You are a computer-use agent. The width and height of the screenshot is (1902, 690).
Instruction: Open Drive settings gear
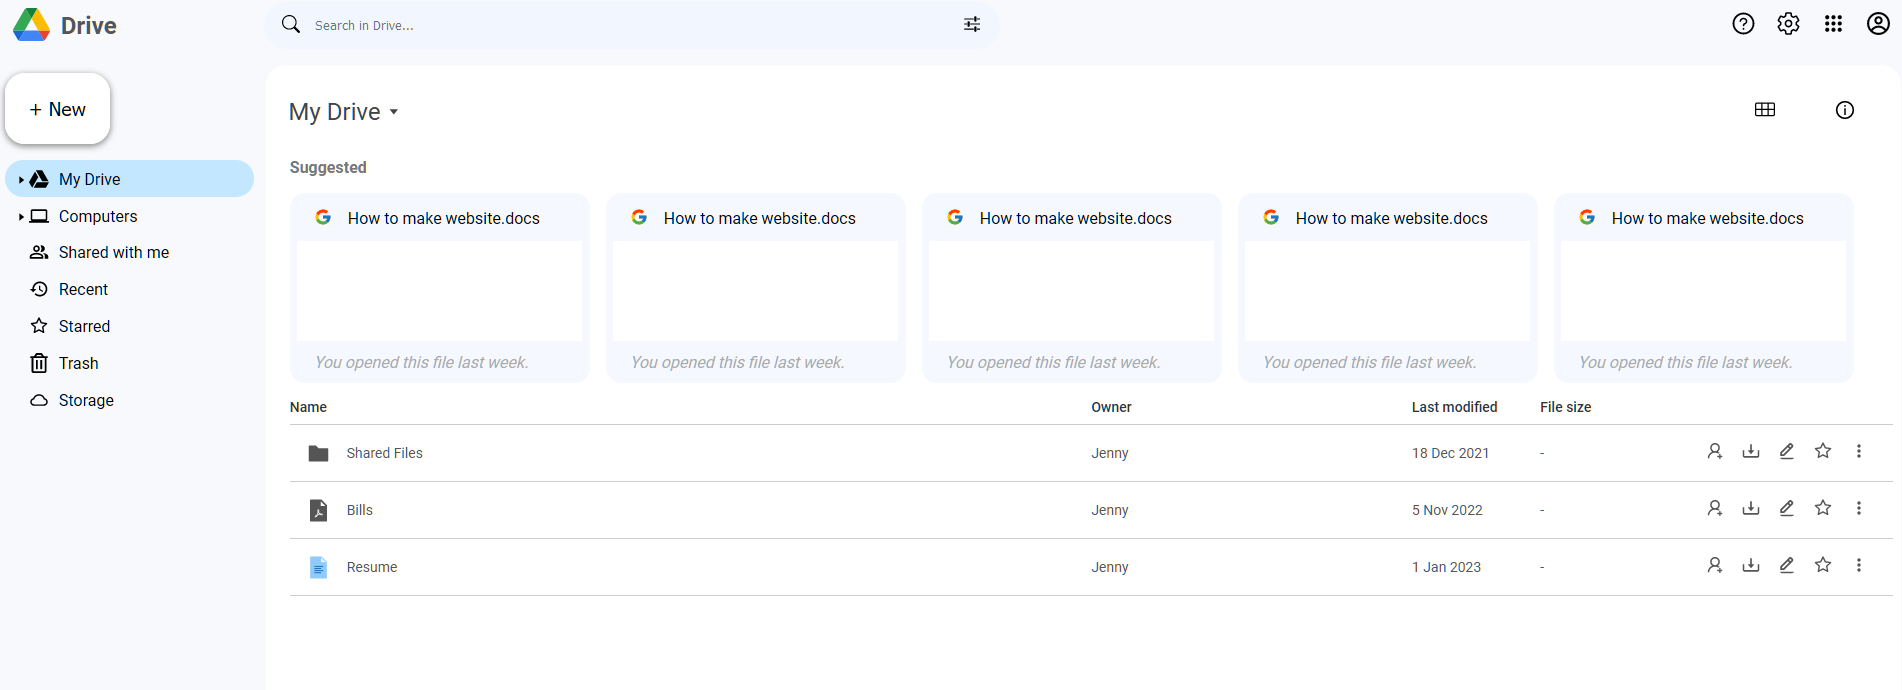tap(1788, 24)
